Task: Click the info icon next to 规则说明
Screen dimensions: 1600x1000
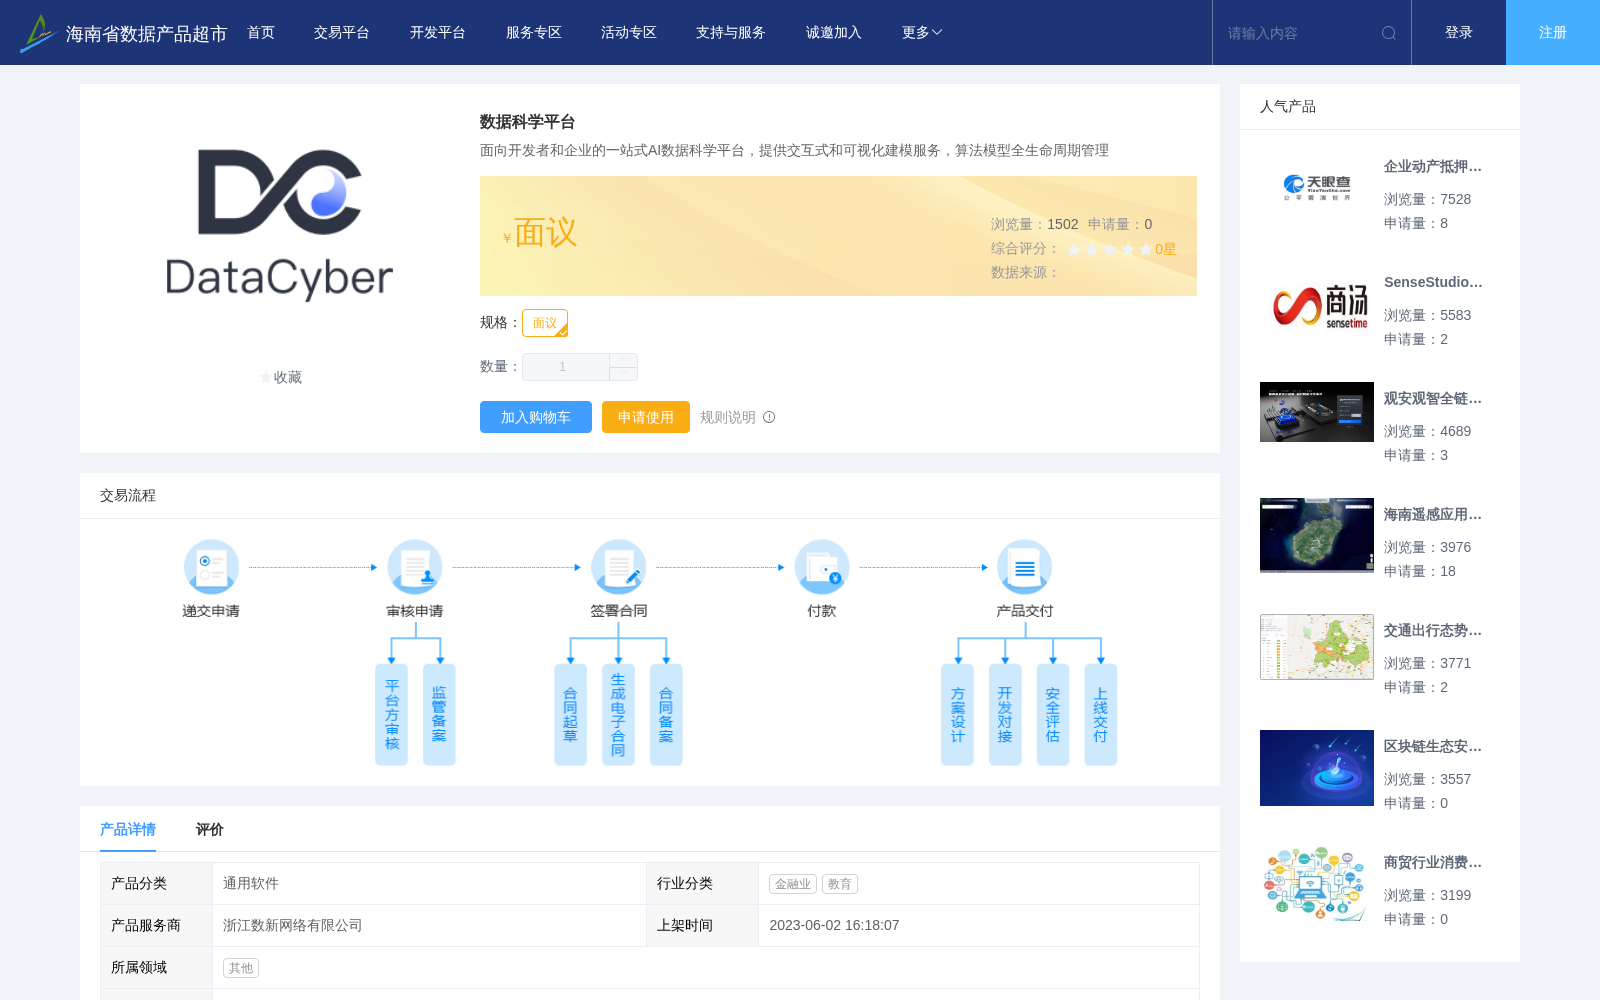Action: click(x=769, y=417)
